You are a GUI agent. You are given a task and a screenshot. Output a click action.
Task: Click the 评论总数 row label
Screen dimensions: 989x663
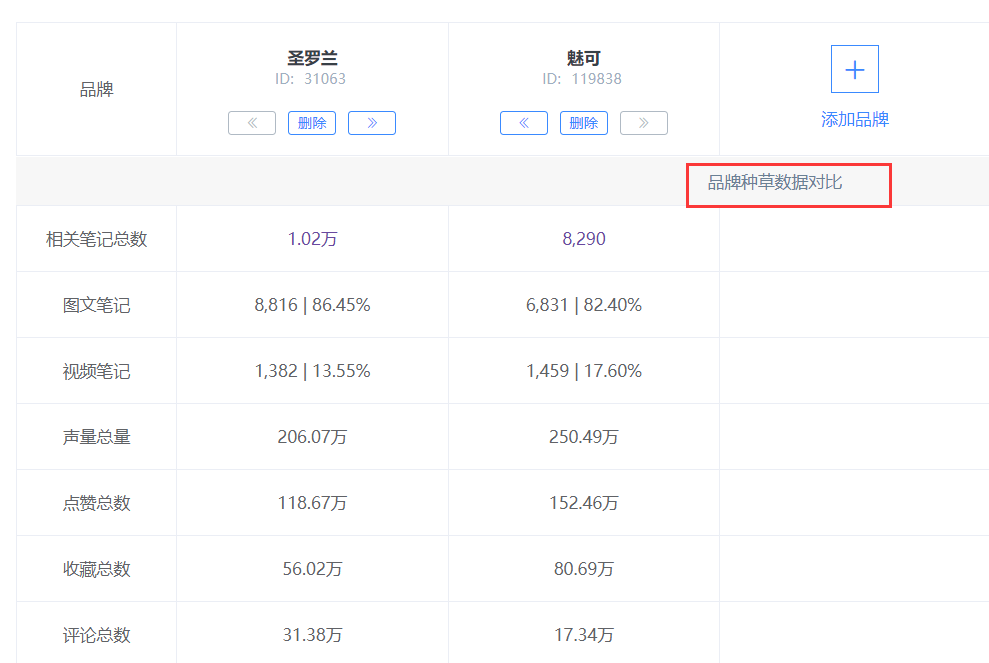click(97, 635)
